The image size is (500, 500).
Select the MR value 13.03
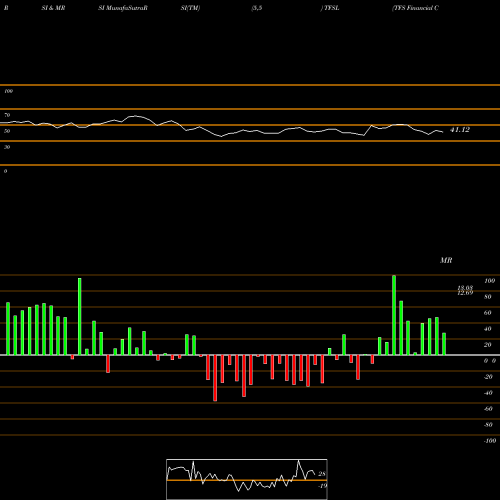pos(465,288)
